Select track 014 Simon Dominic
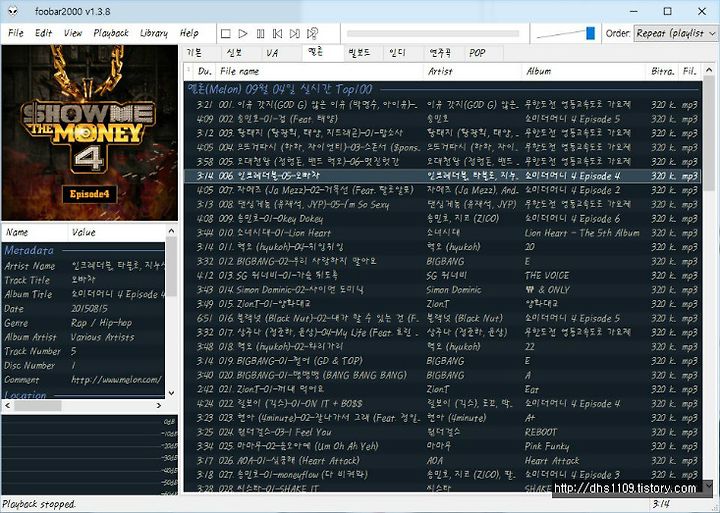Screen dimensions: 720x513 coord(443,290)
